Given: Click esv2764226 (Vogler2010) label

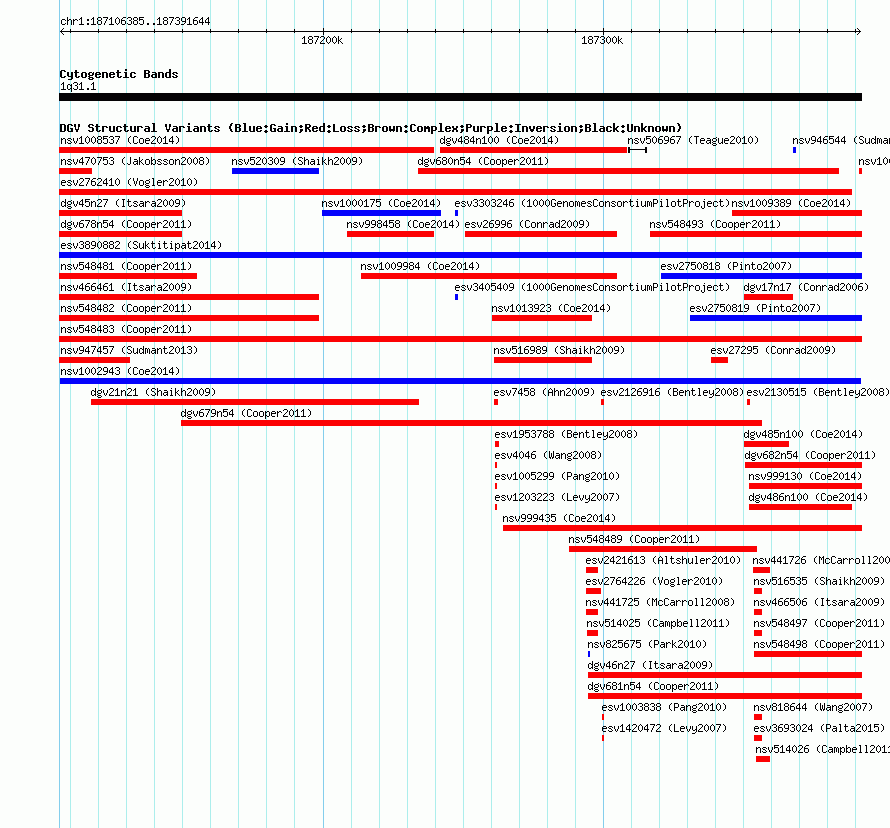Looking at the screenshot, I should coord(654,581).
